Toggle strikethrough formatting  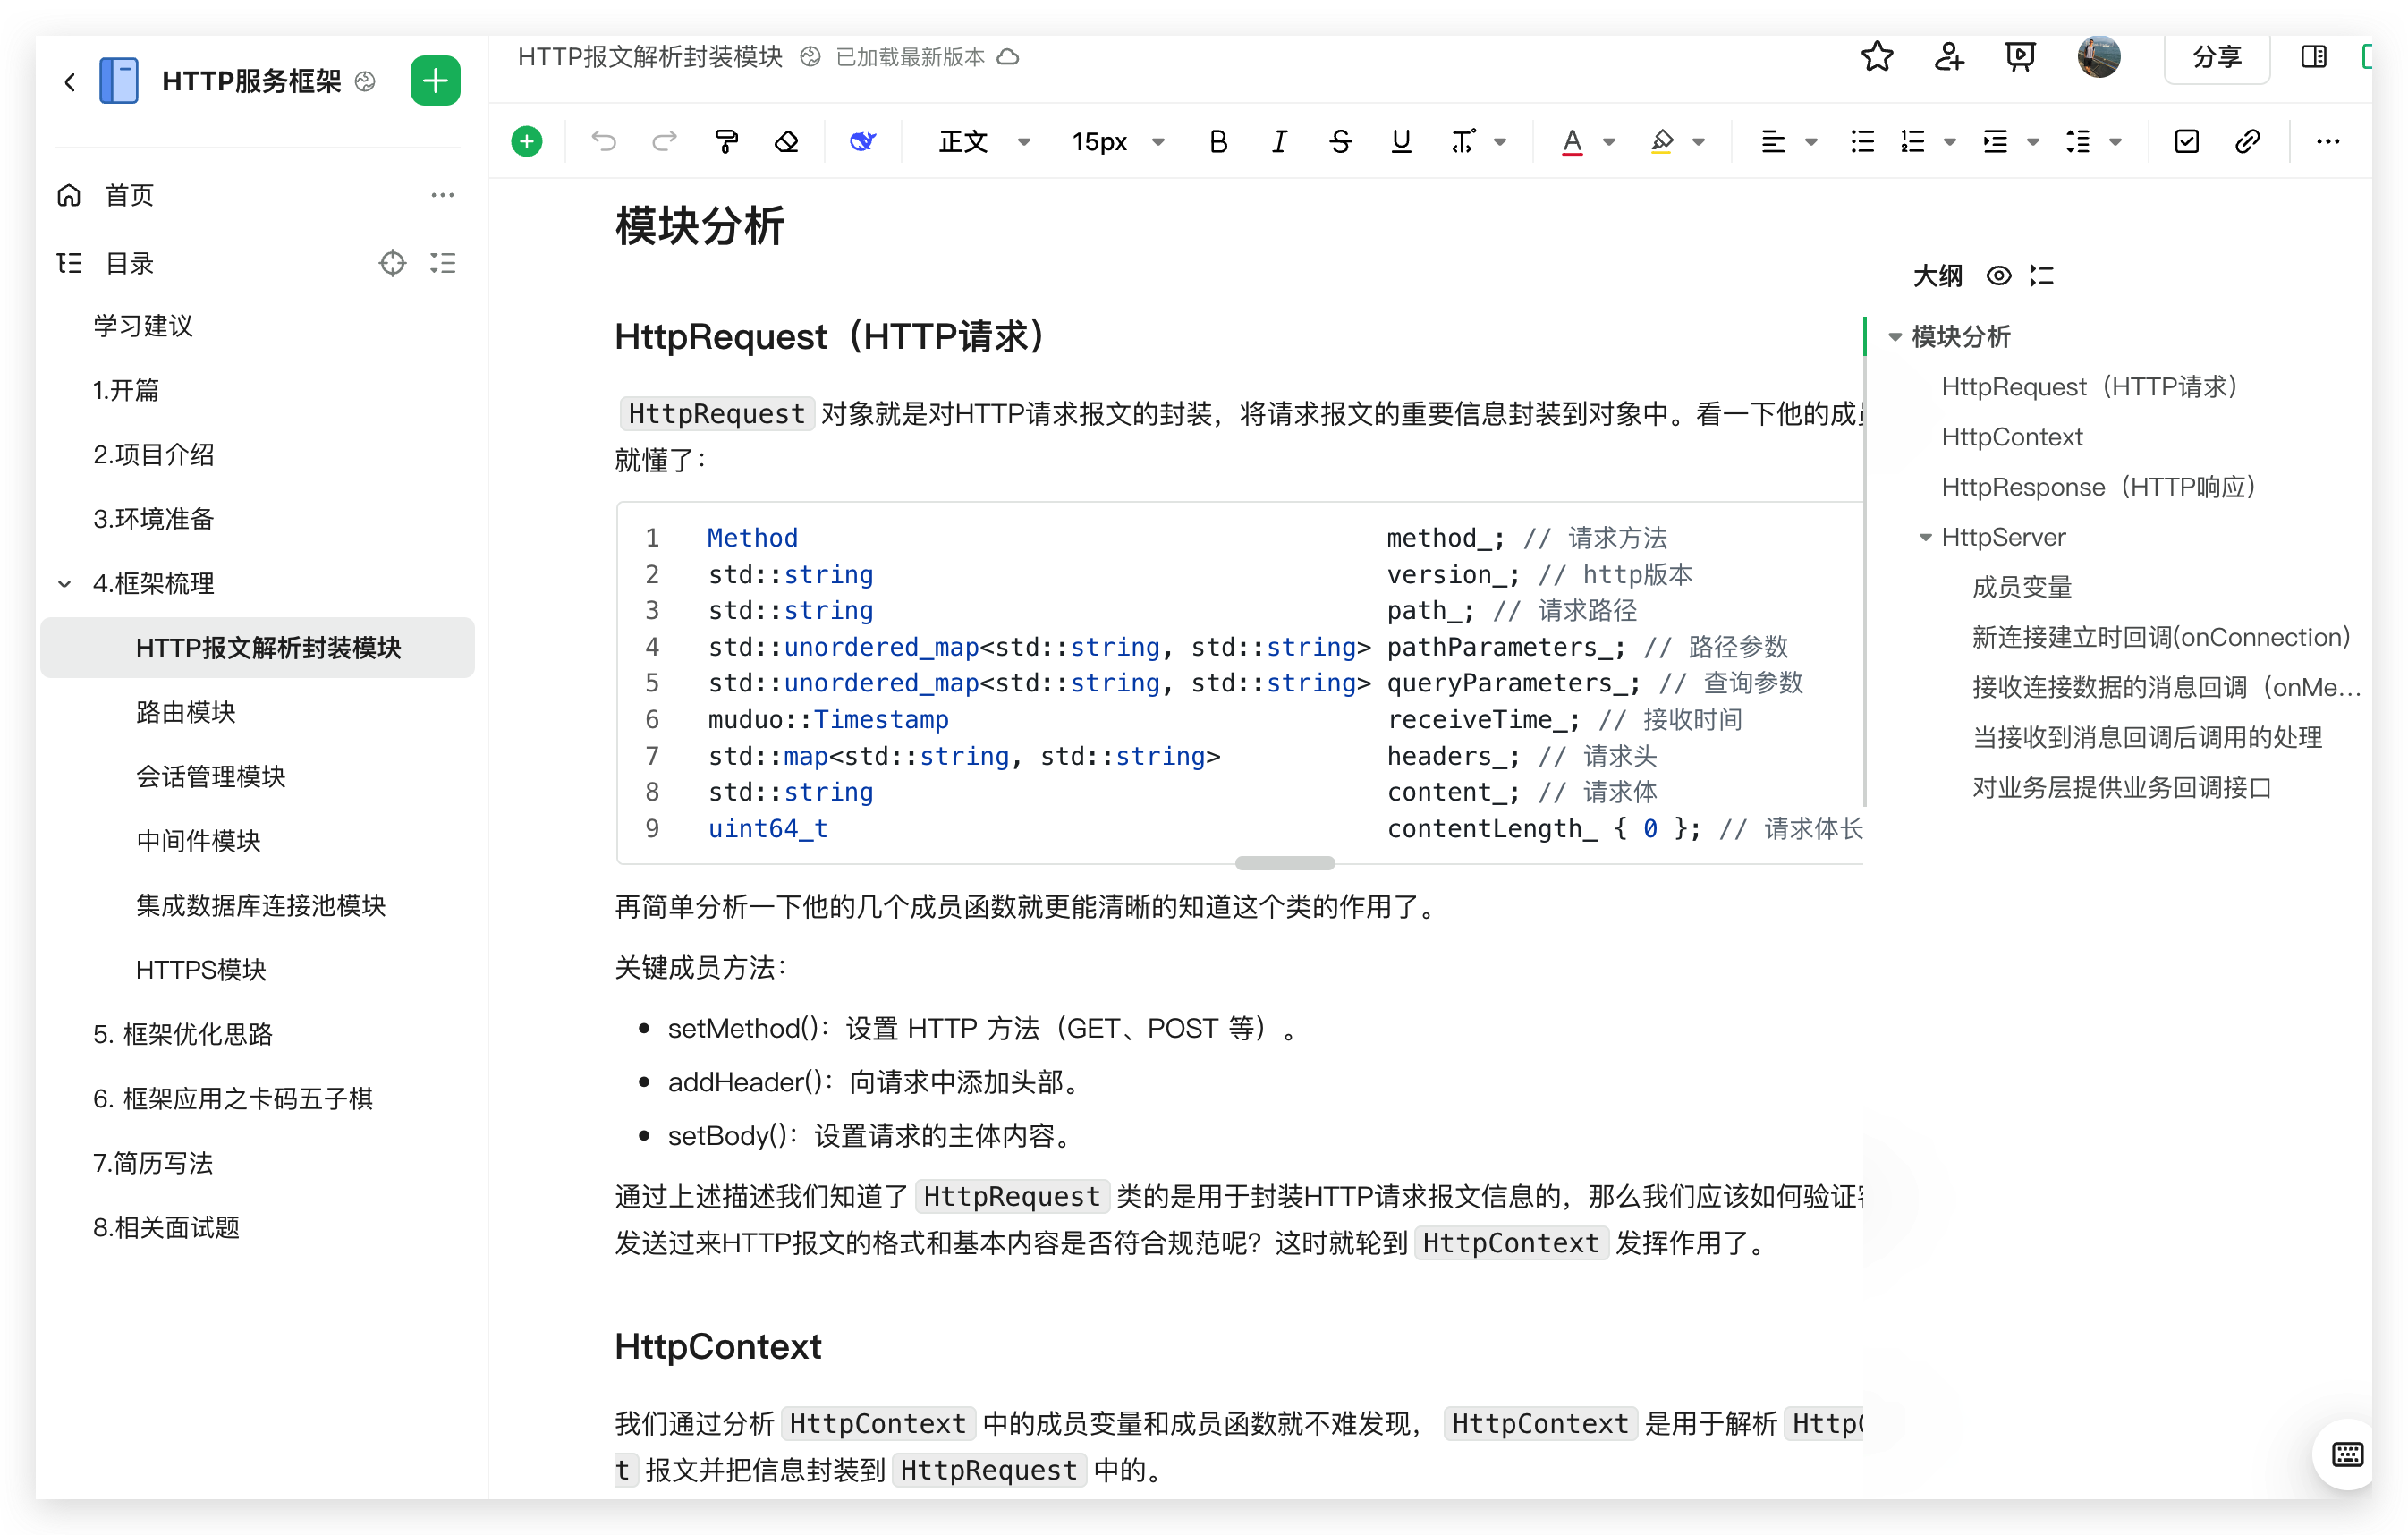point(1341,142)
